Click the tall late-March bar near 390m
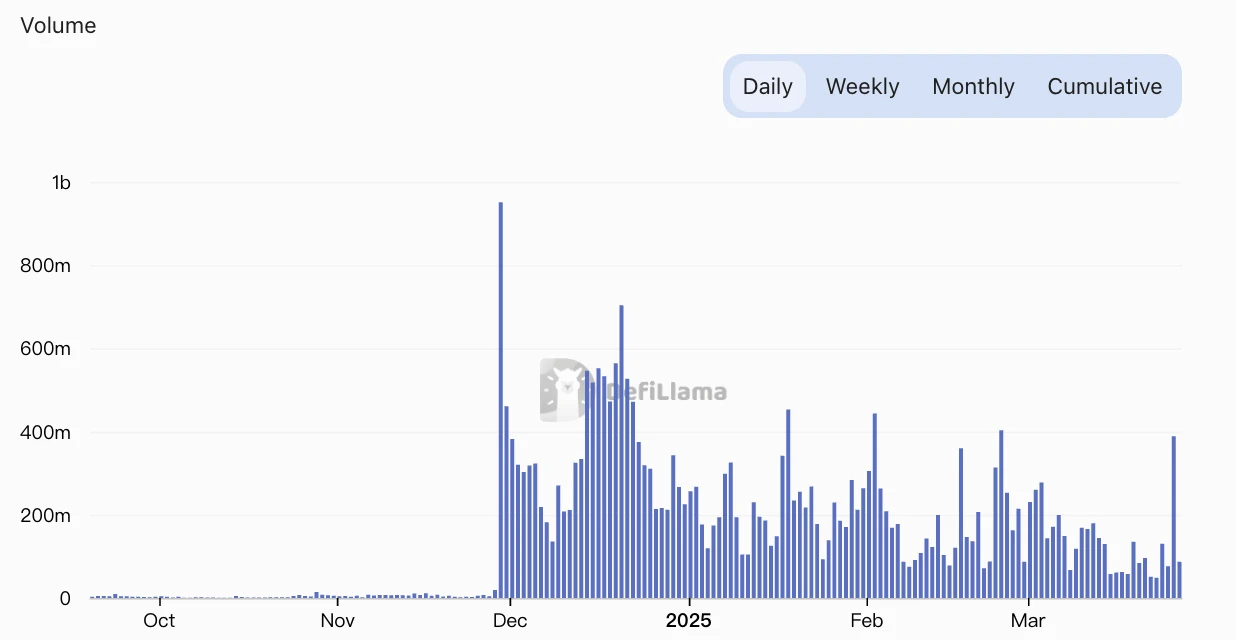This screenshot has width=1236, height=640. click(x=1174, y=517)
